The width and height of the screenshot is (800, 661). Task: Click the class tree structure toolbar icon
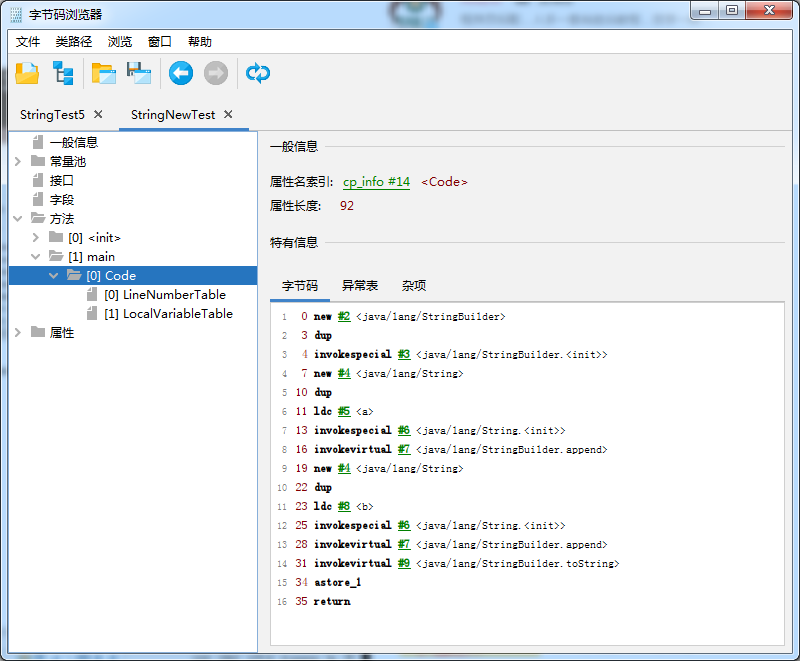pyautogui.click(x=64, y=73)
